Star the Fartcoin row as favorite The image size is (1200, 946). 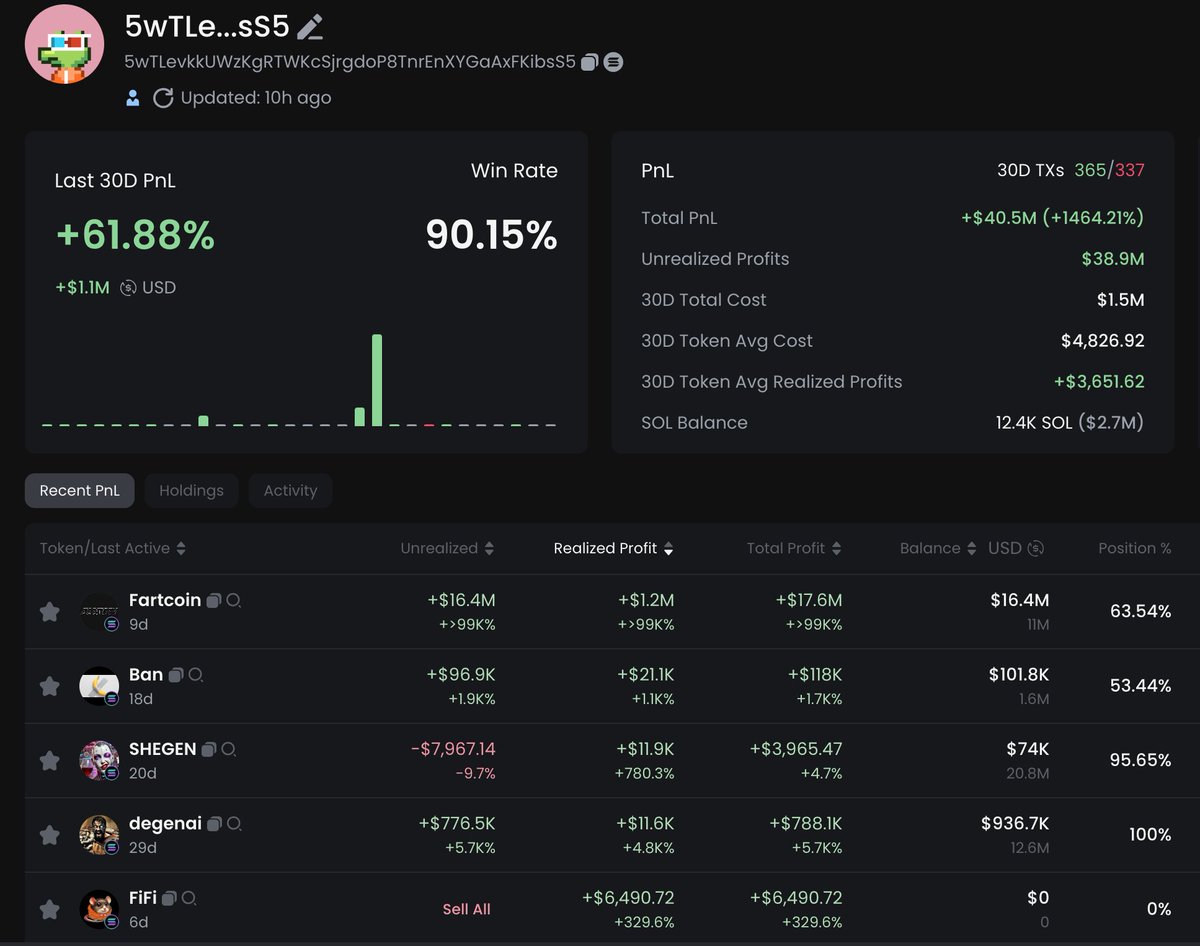click(49, 611)
